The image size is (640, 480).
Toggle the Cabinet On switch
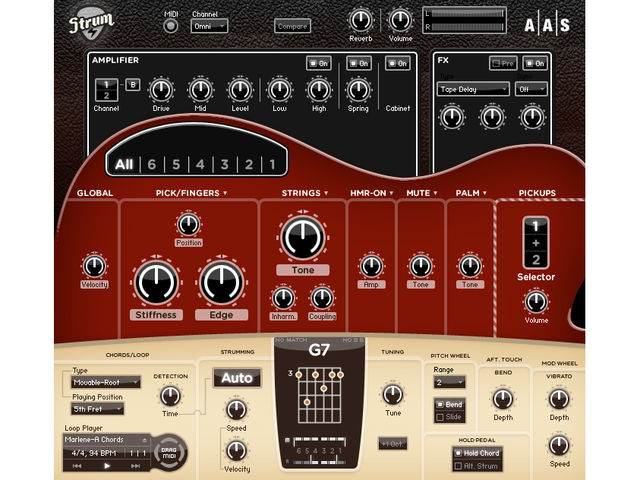pos(398,63)
